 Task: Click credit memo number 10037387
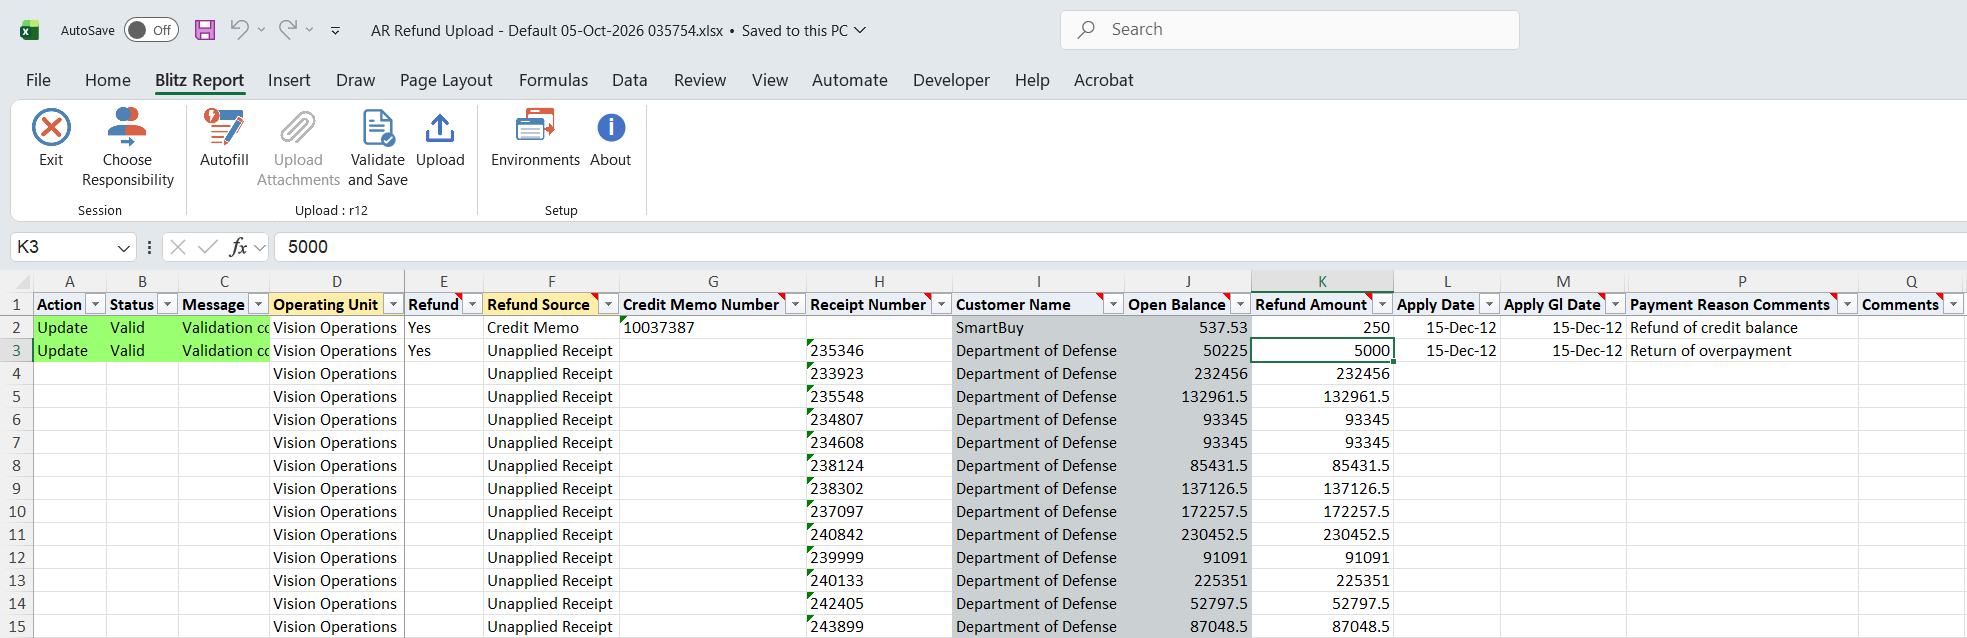point(713,327)
